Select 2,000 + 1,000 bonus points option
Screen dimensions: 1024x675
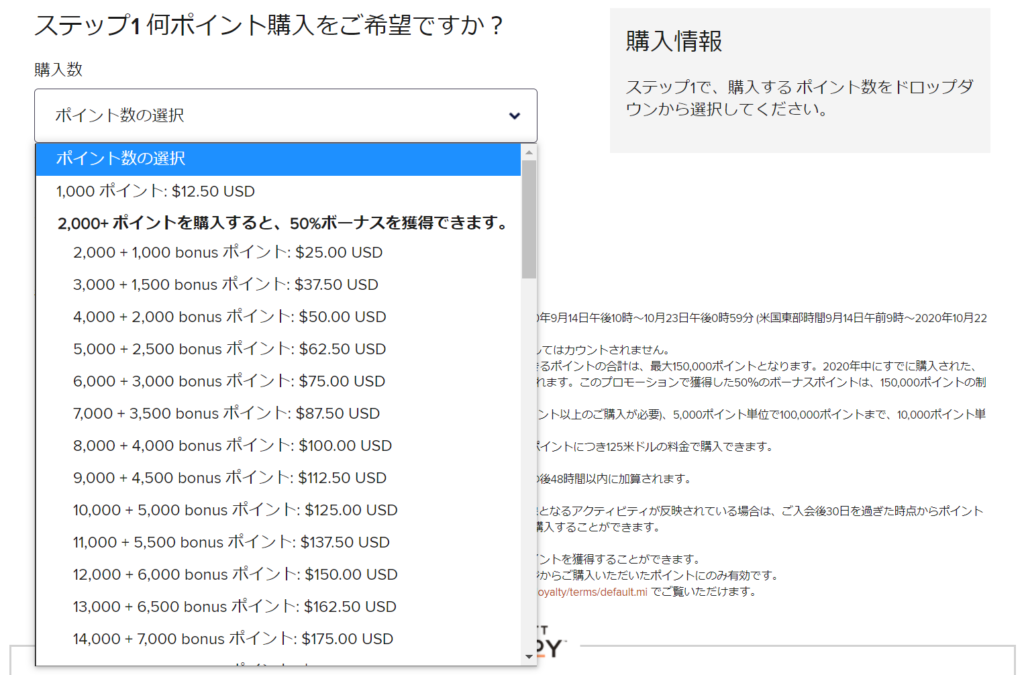point(228,253)
